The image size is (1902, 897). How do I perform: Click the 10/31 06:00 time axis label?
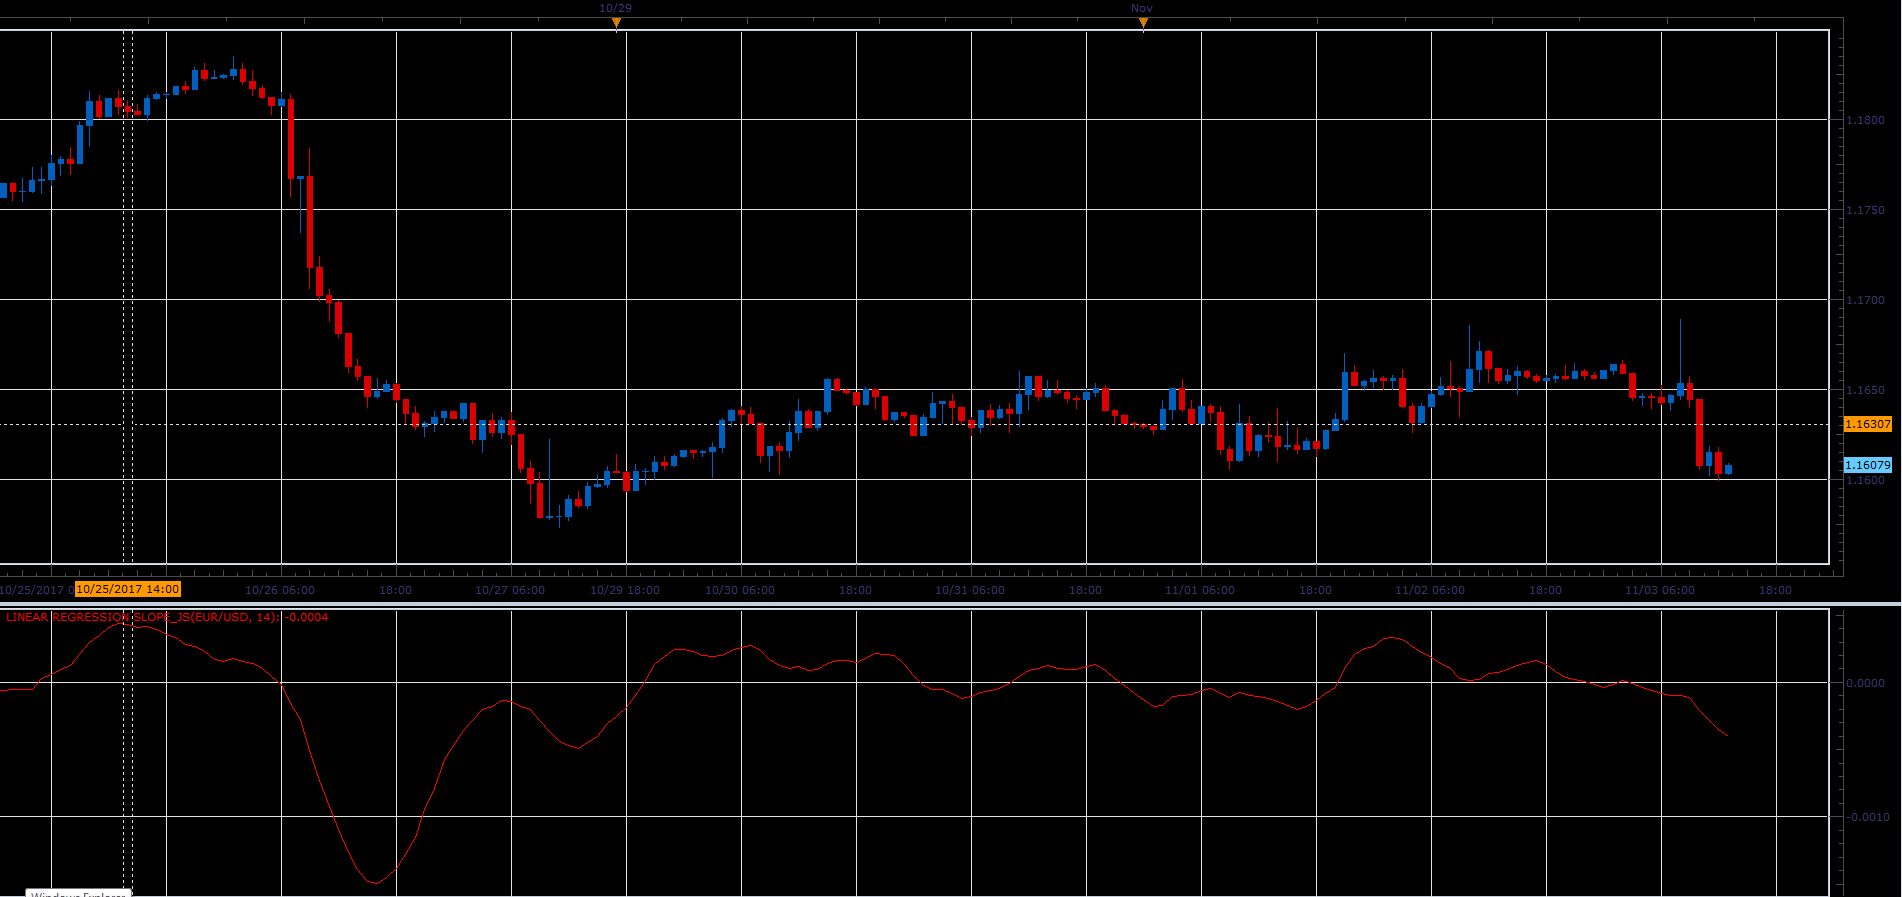pos(970,590)
